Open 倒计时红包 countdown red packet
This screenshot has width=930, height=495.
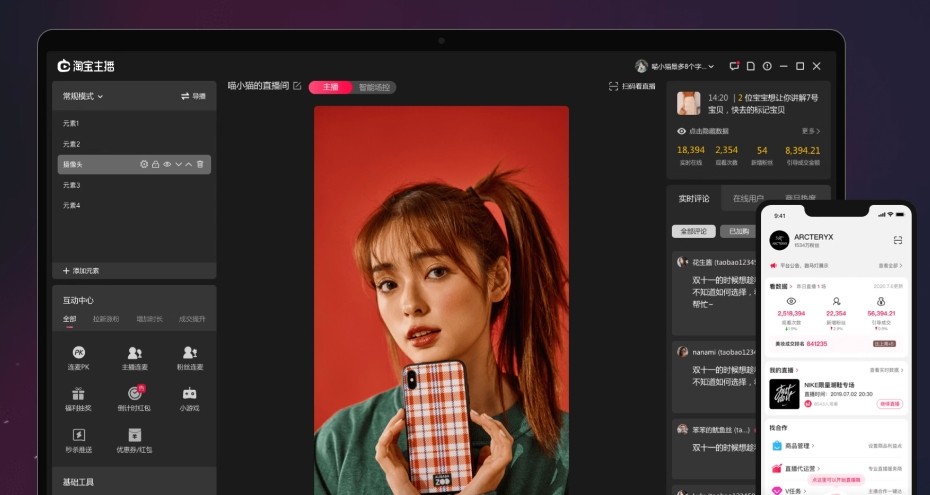135,399
